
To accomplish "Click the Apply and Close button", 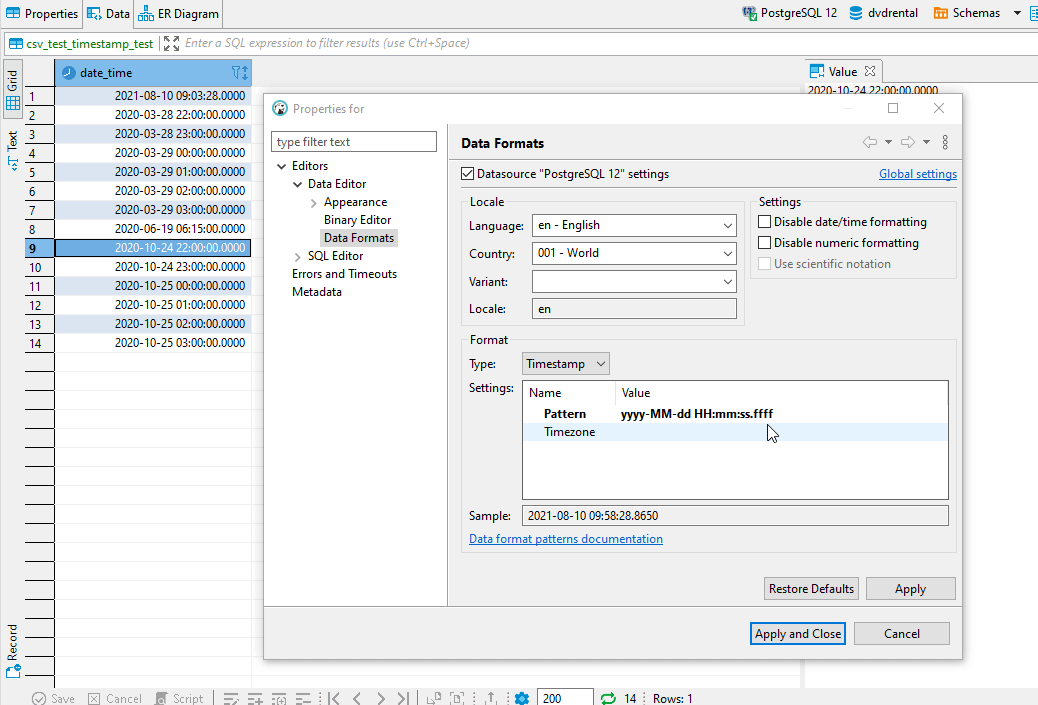I will point(797,633).
